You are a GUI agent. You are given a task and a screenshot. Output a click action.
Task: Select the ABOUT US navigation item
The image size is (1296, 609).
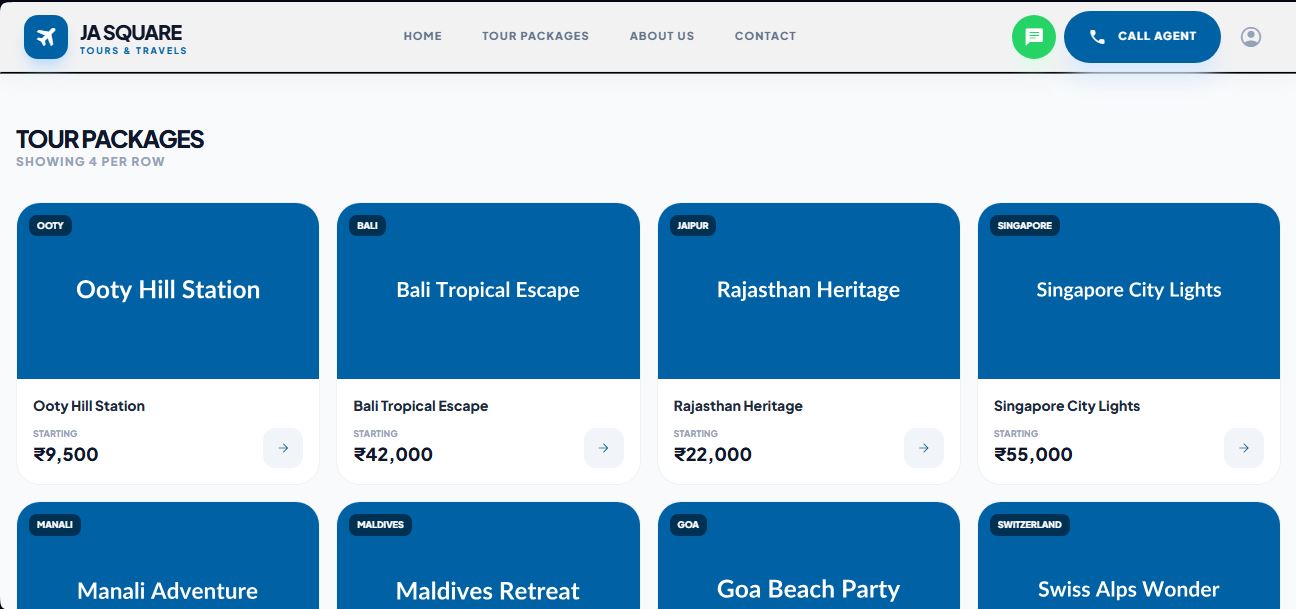point(661,36)
